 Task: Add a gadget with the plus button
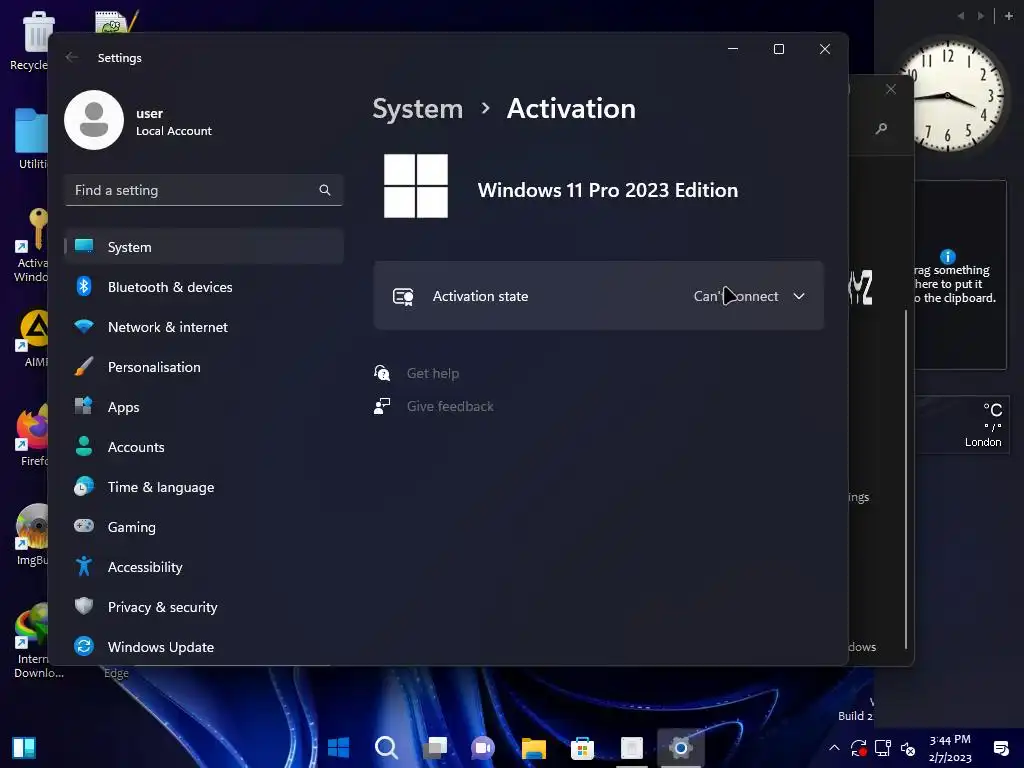click(1008, 16)
